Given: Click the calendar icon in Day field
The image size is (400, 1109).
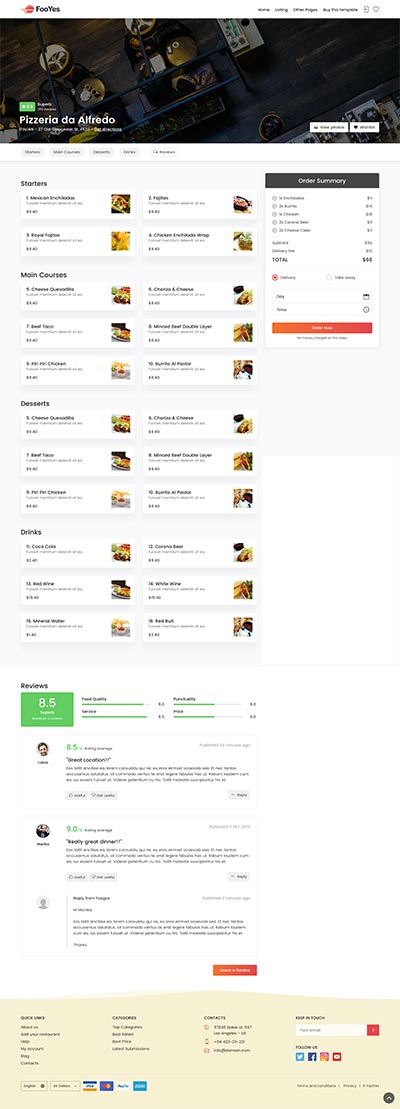Looking at the screenshot, I should (x=366, y=296).
